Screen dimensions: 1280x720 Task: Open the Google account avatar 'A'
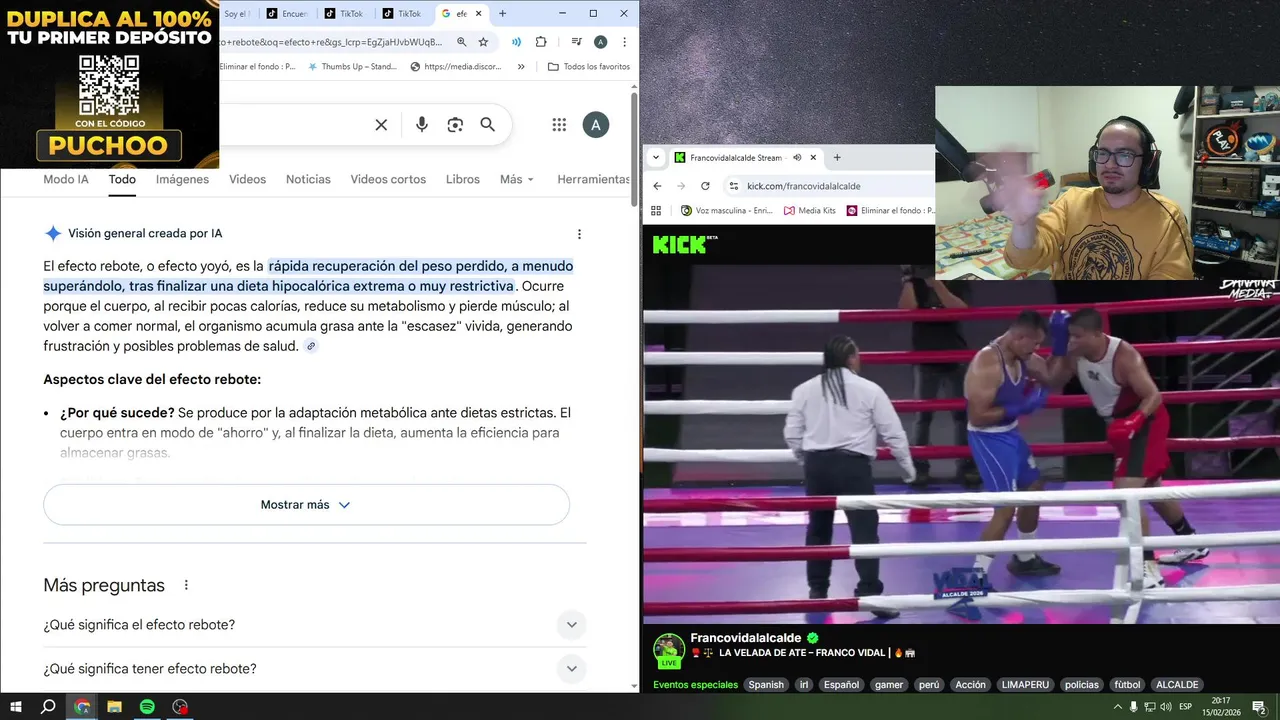[596, 125]
